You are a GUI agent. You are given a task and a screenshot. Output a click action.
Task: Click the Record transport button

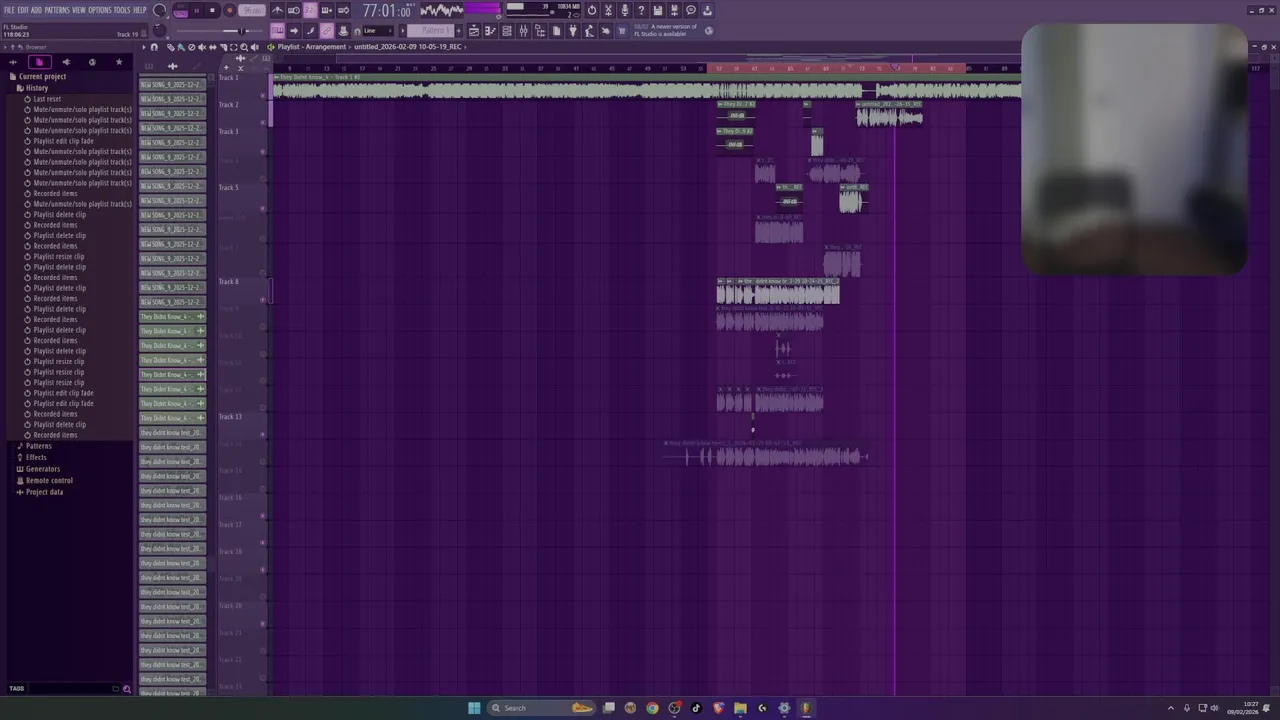pos(229,10)
